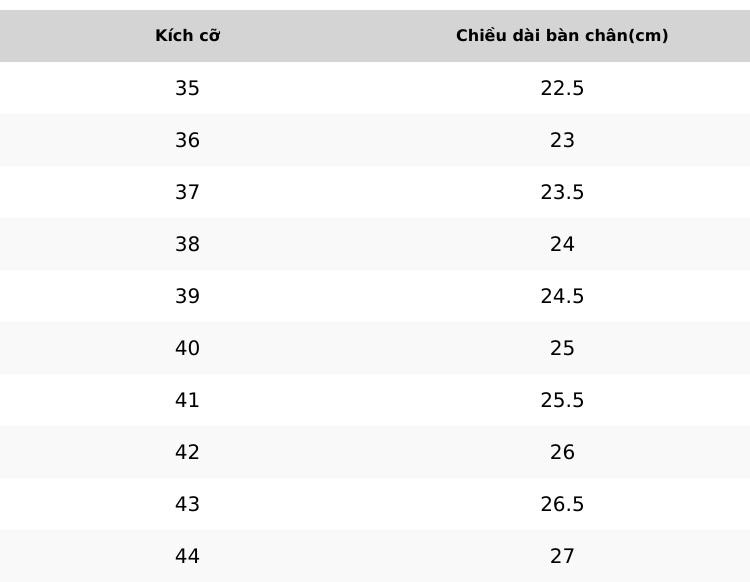Select size 40 cell
The image size is (750, 582).
[188, 348]
